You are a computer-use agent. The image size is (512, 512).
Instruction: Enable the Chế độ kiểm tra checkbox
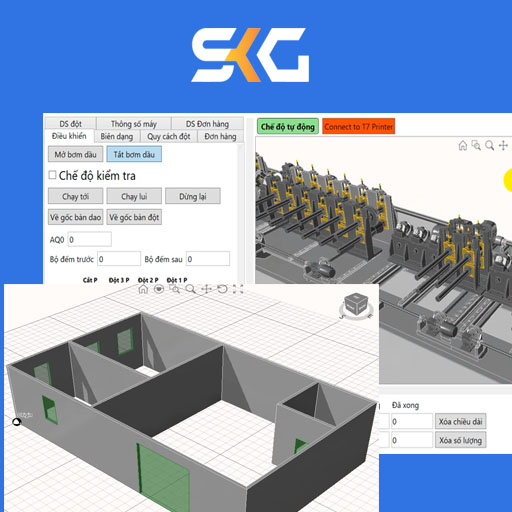(52, 175)
